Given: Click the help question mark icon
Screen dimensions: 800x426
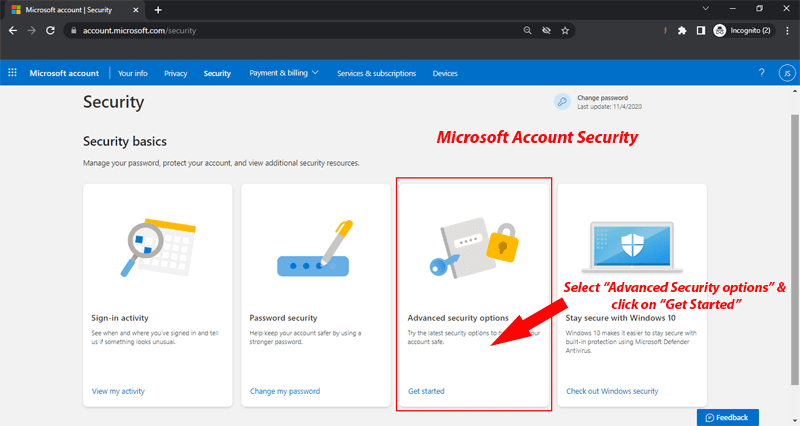Looking at the screenshot, I should tap(762, 72).
